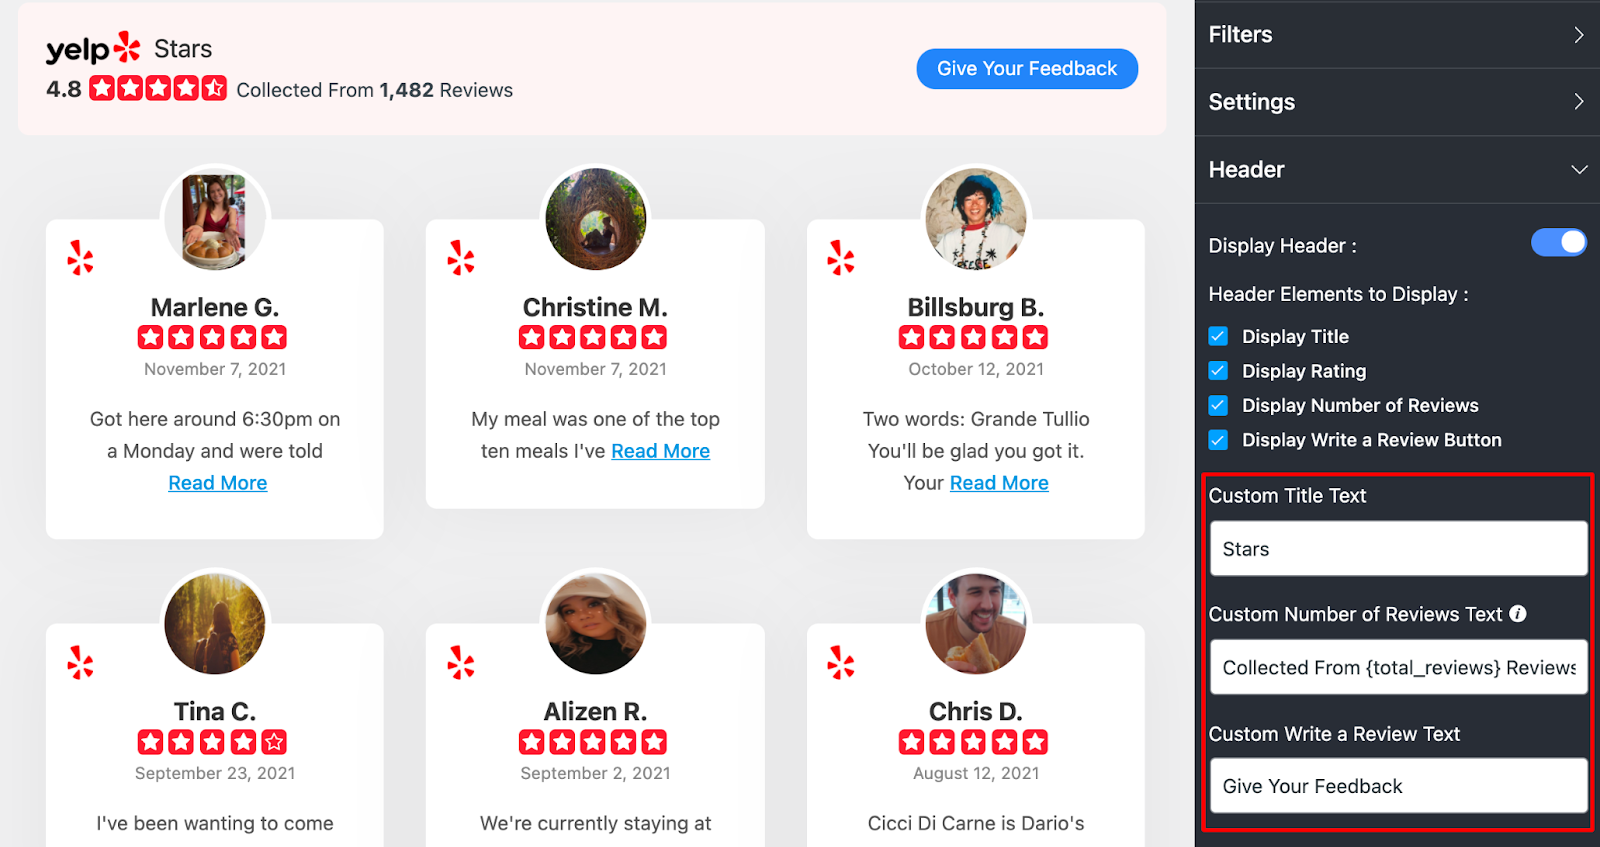Viewport: 1600px width, 847px height.
Task: Open Read More on Christine M.'s review
Action: click(x=661, y=451)
